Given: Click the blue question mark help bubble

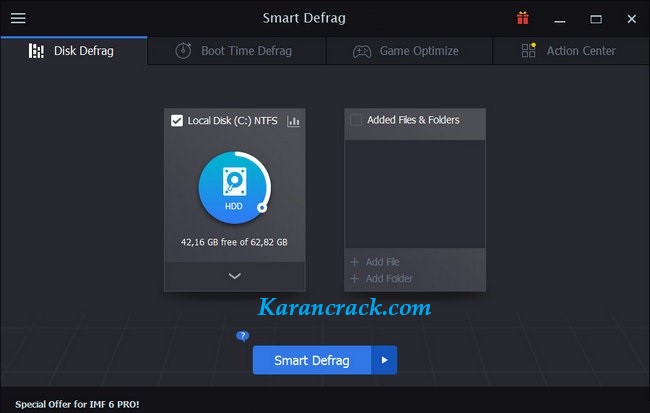Looking at the screenshot, I should 243,336.
